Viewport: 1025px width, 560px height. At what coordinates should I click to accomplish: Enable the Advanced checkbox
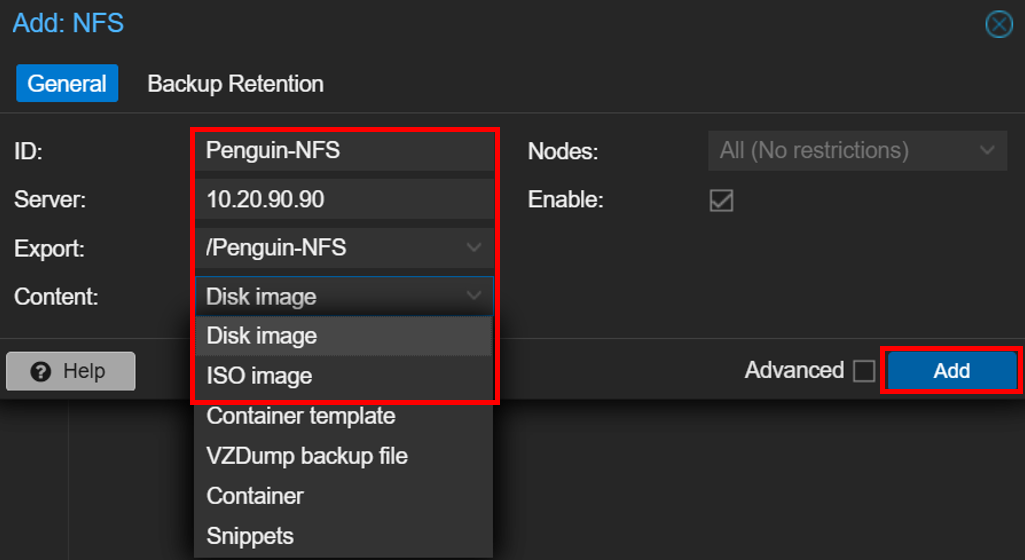coord(863,371)
